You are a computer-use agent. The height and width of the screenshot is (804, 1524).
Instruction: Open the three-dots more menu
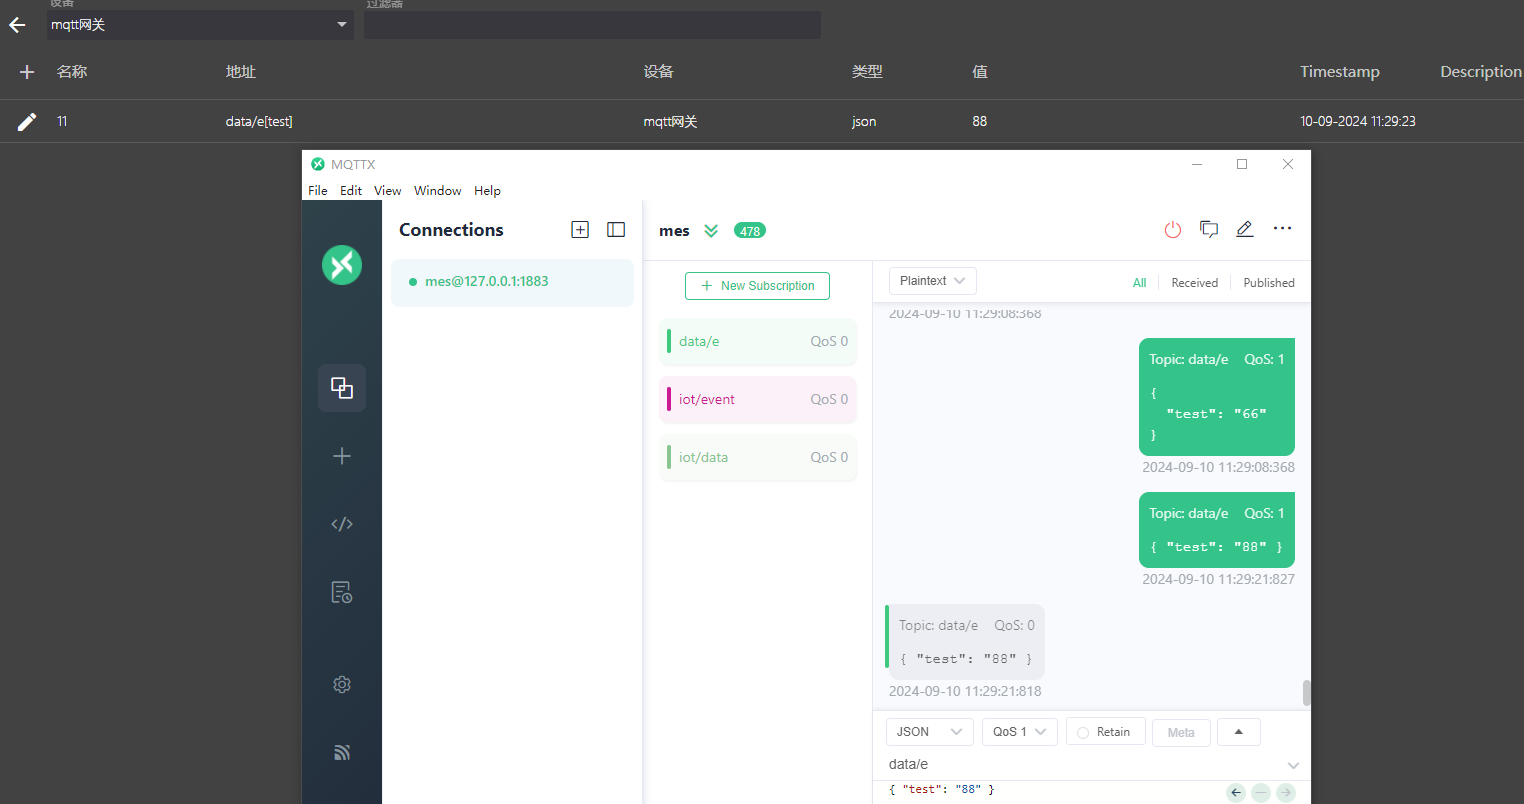click(1282, 229)
